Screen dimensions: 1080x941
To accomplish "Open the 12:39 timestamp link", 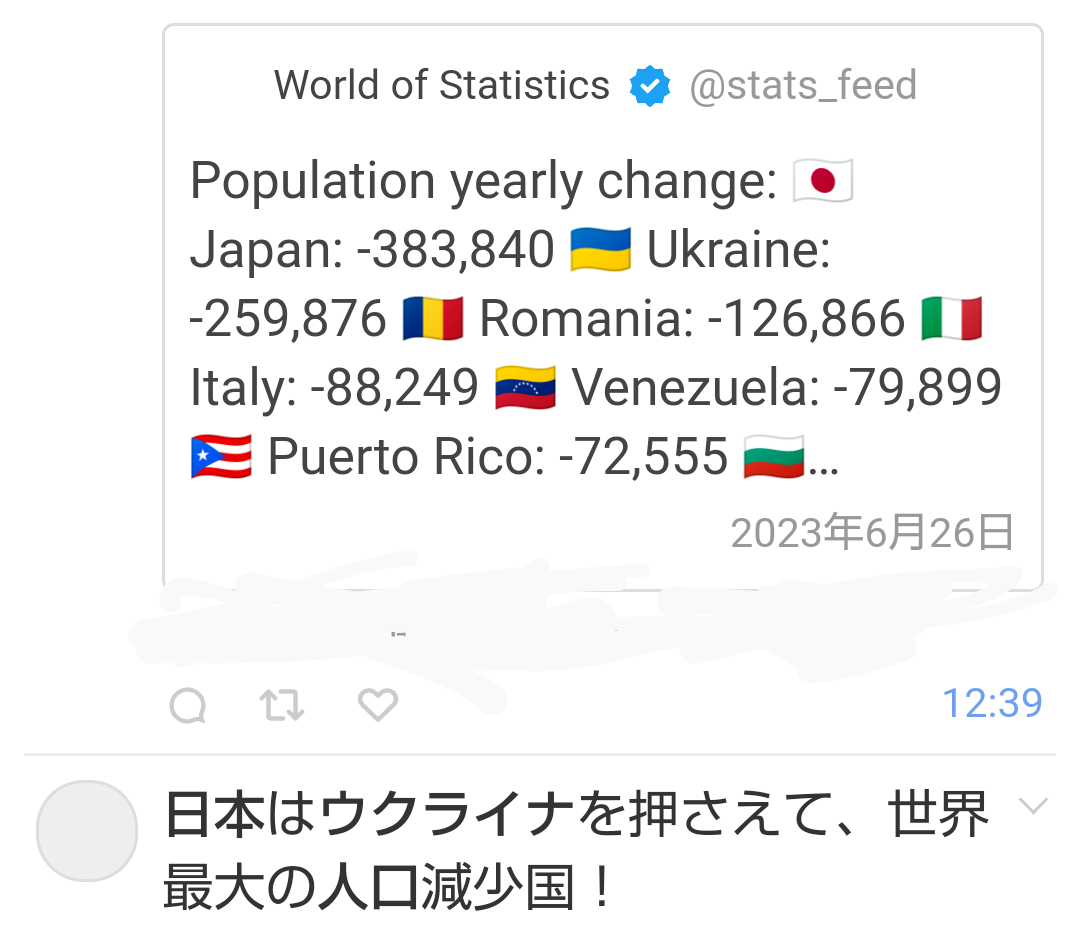I will click(992, 703).
